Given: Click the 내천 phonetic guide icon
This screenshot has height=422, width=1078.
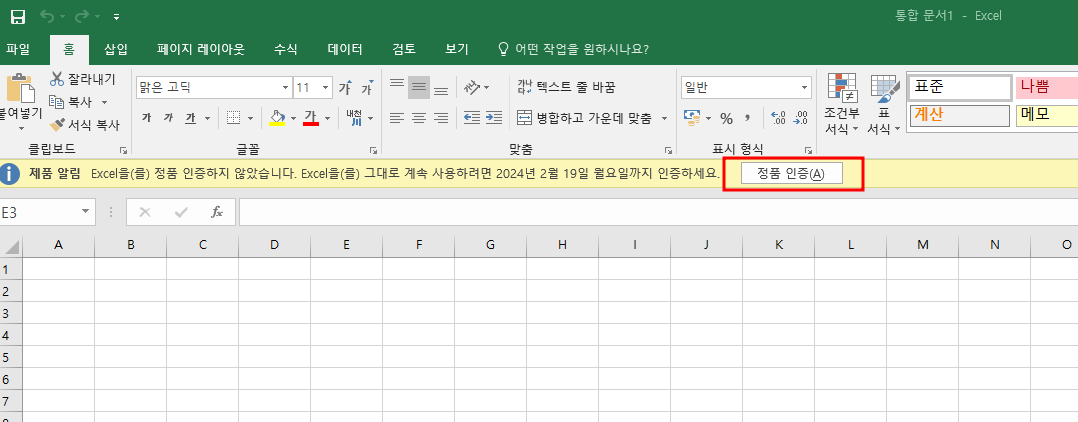Looking at the screenshot, I should pos(355,118).
